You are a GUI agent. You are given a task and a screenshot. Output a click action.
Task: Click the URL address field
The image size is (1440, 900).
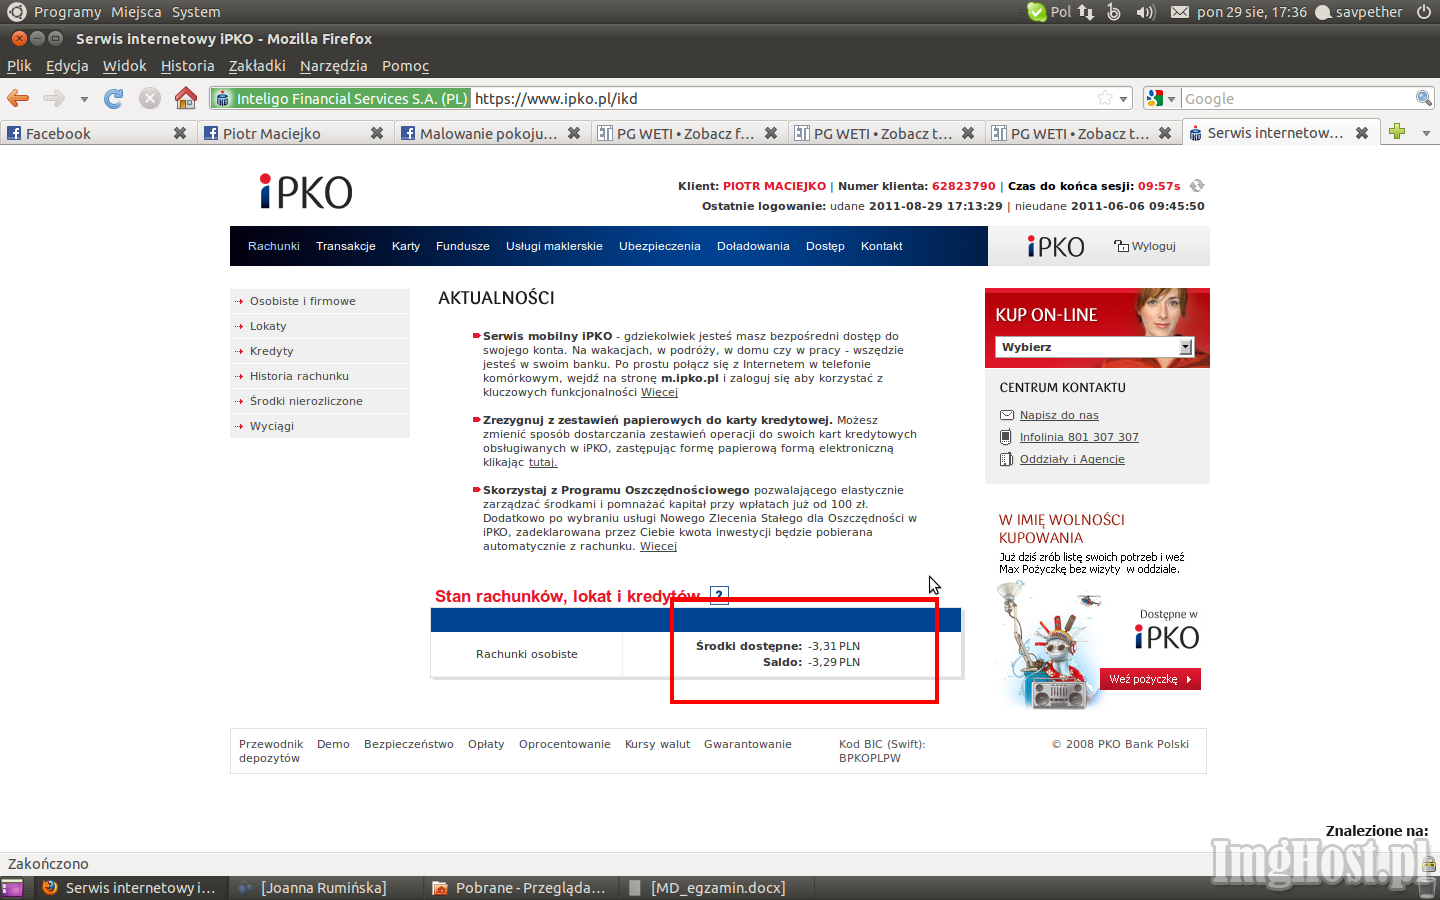[x=783, y=98]
